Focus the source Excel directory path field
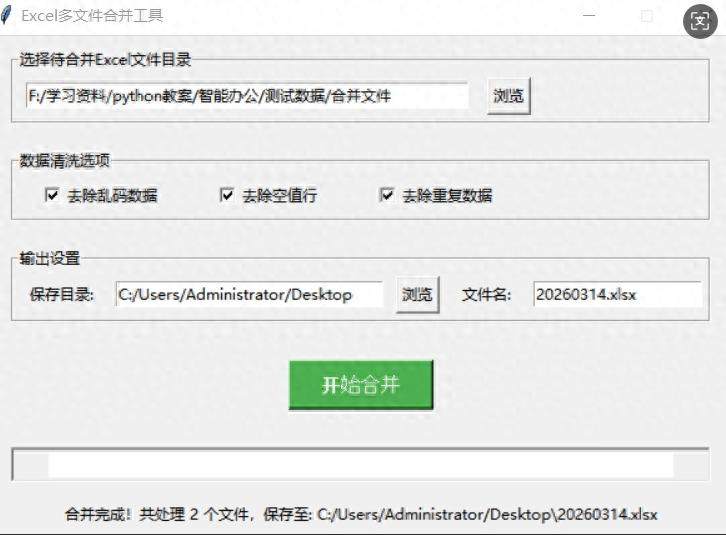 pos(247,96)
